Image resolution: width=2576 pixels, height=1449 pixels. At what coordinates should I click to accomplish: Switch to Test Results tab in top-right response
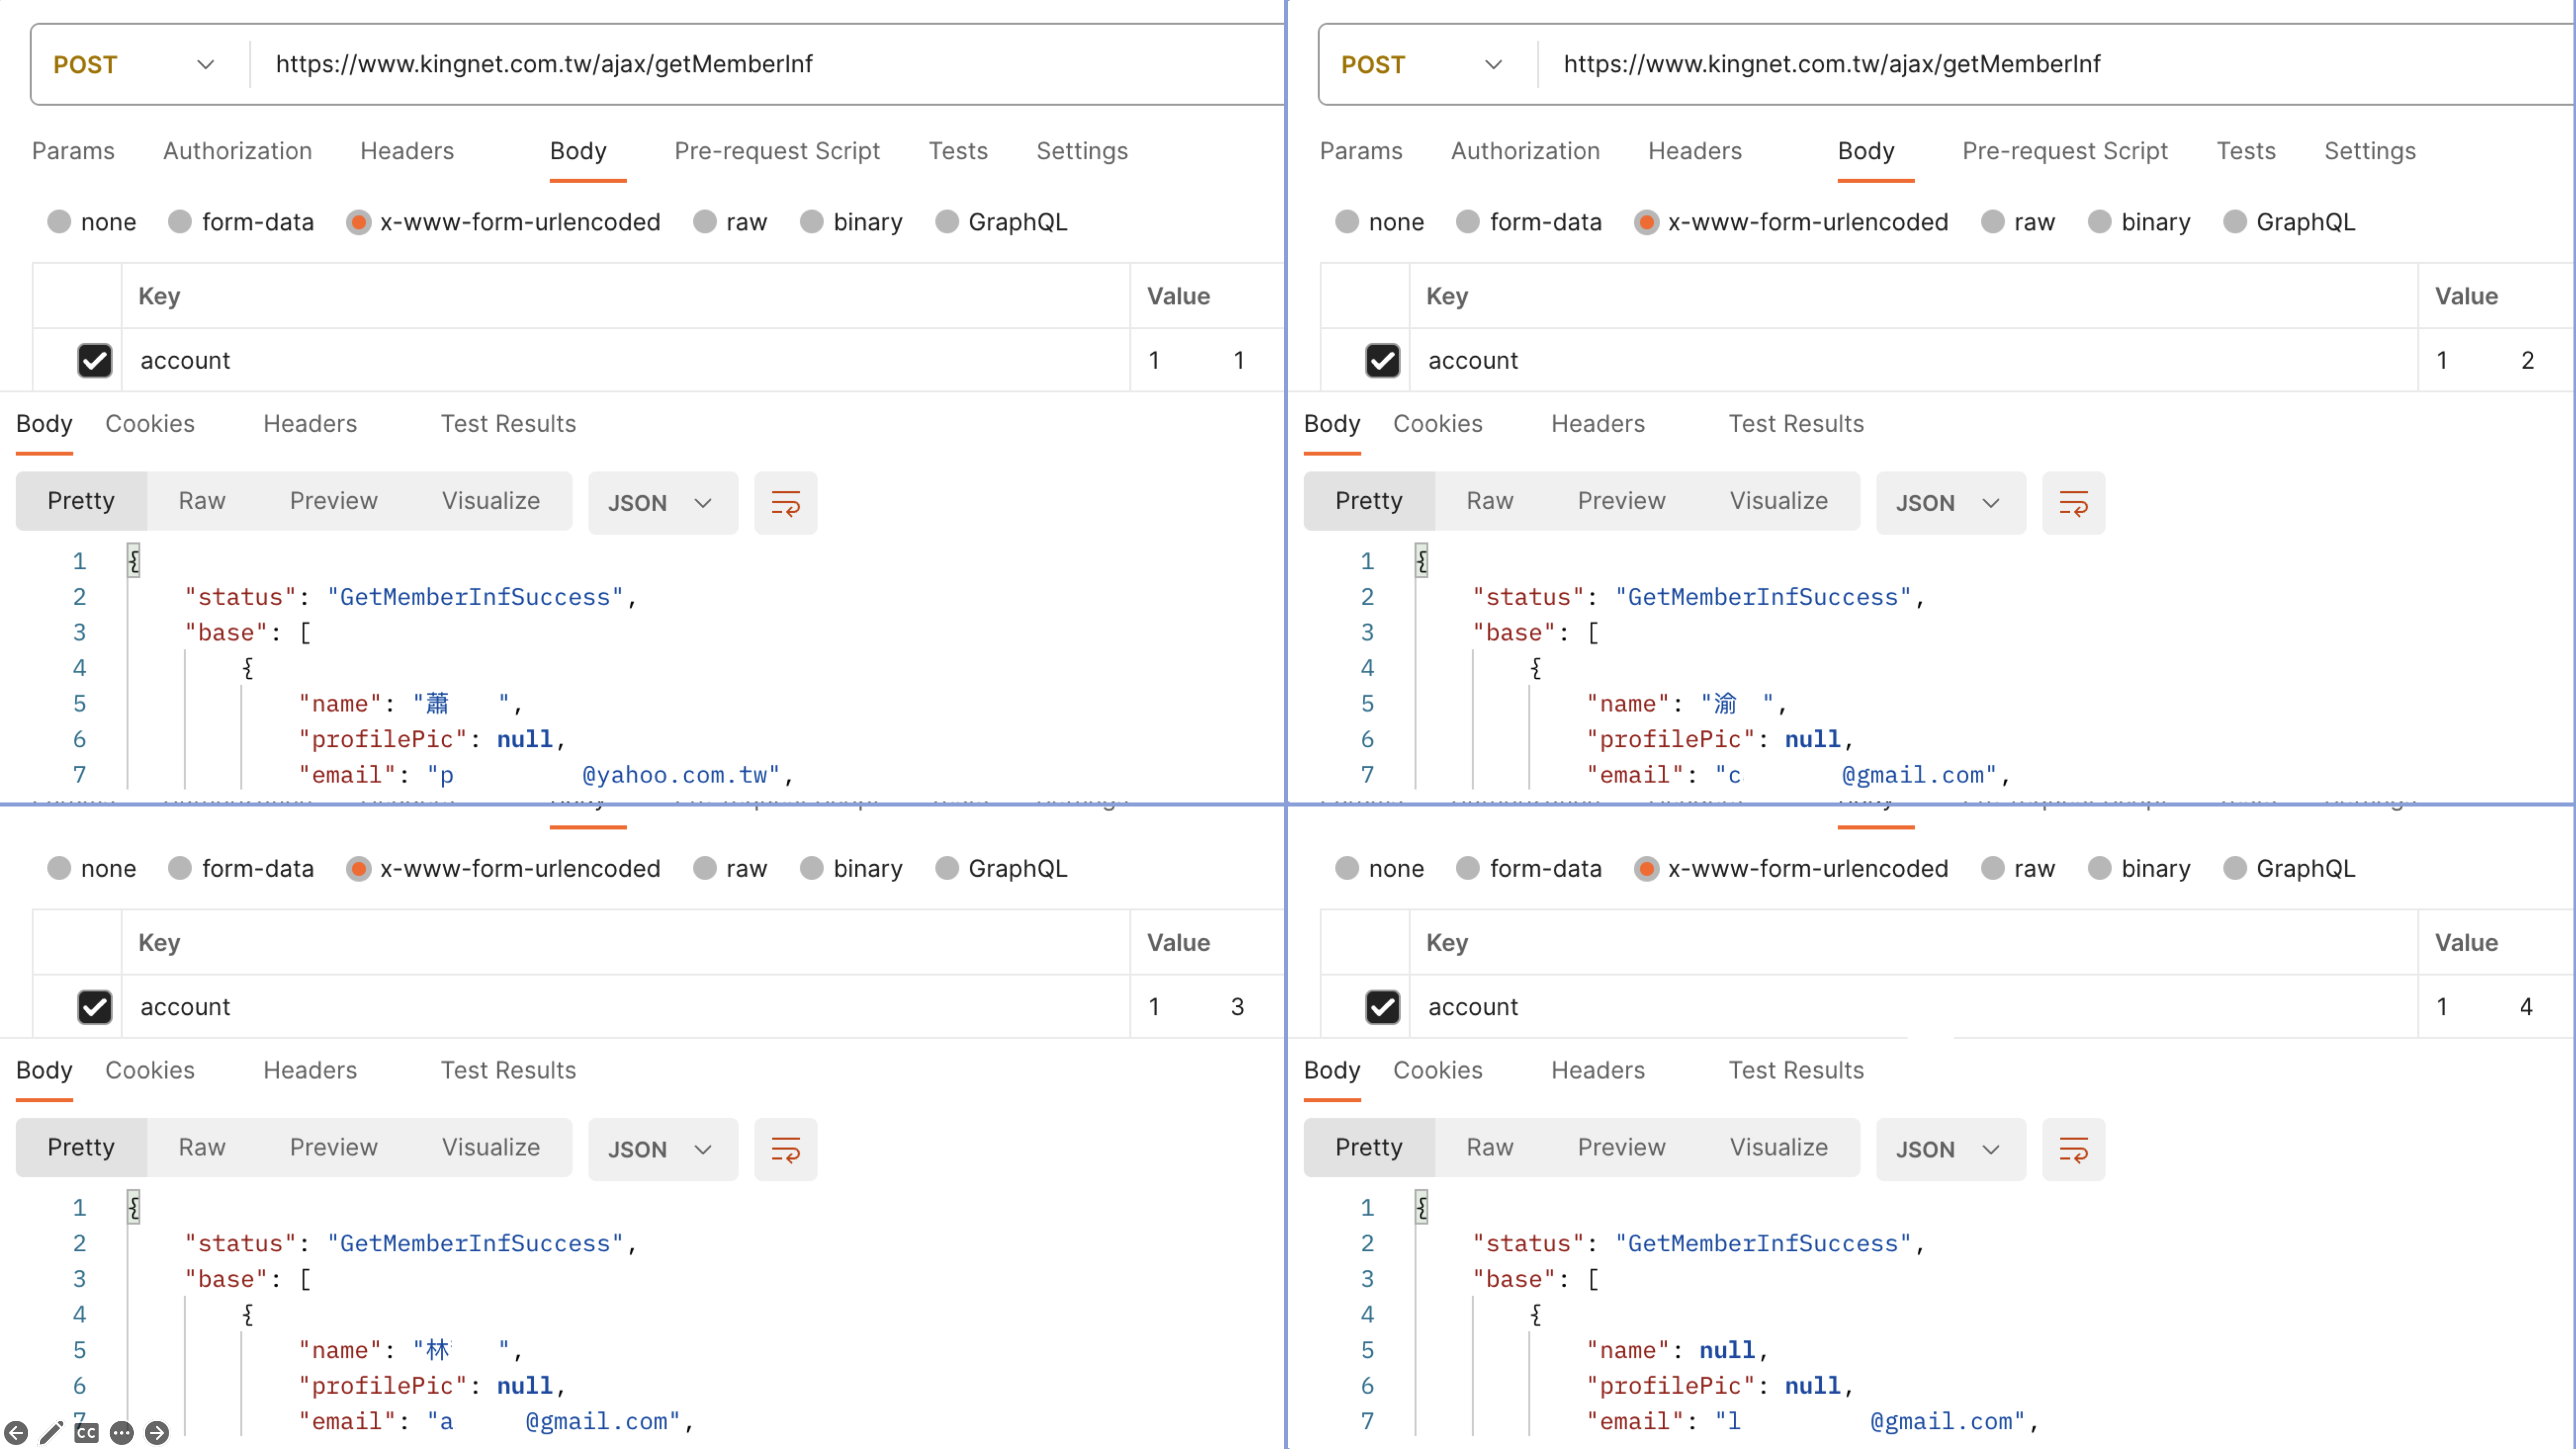[1796, 424]
